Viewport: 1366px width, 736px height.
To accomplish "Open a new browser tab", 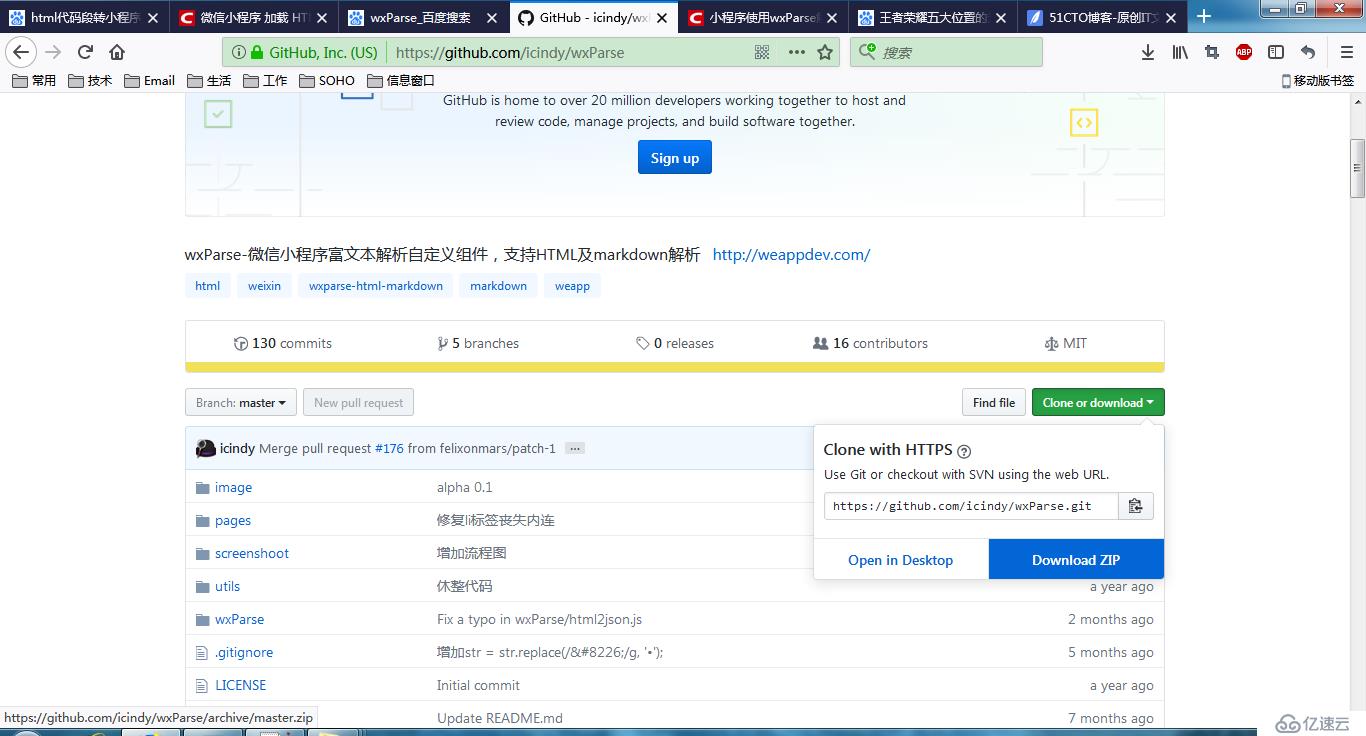I will tap(1204, 16).
